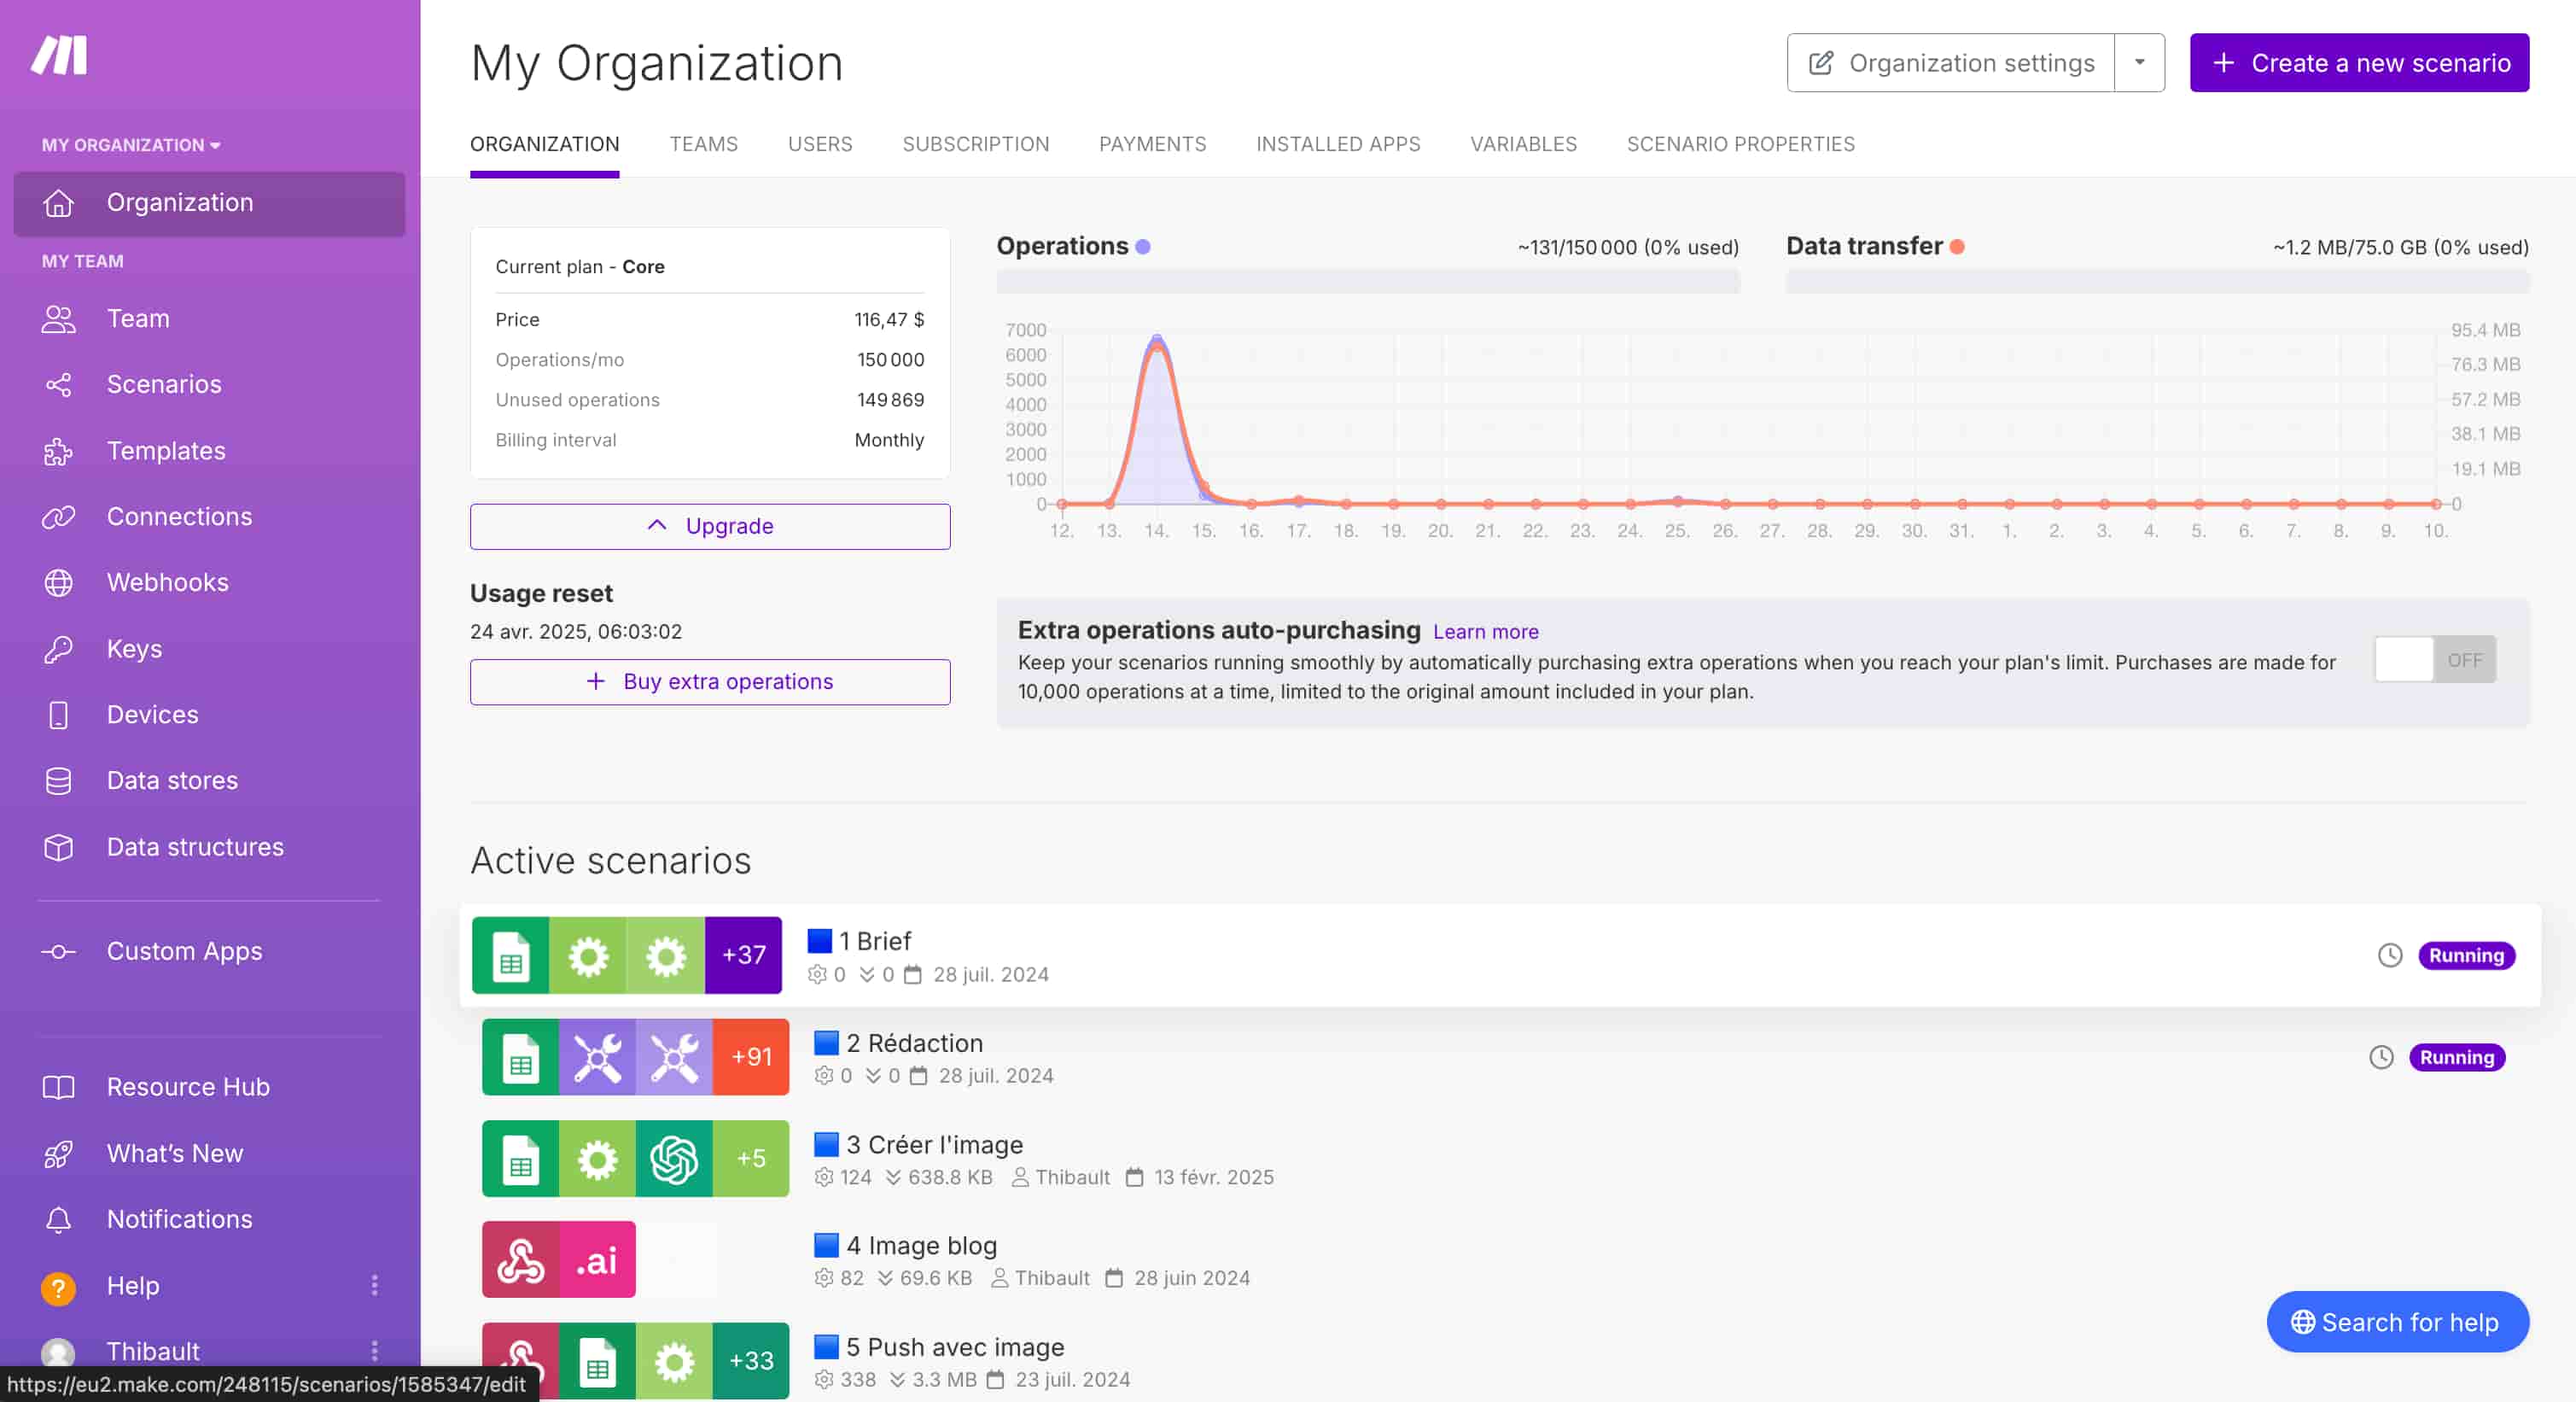The width and height of the screenshot is (2576, 1402).
Task: Open scenario 5 Push avec image
Action: click(955, 1348)
